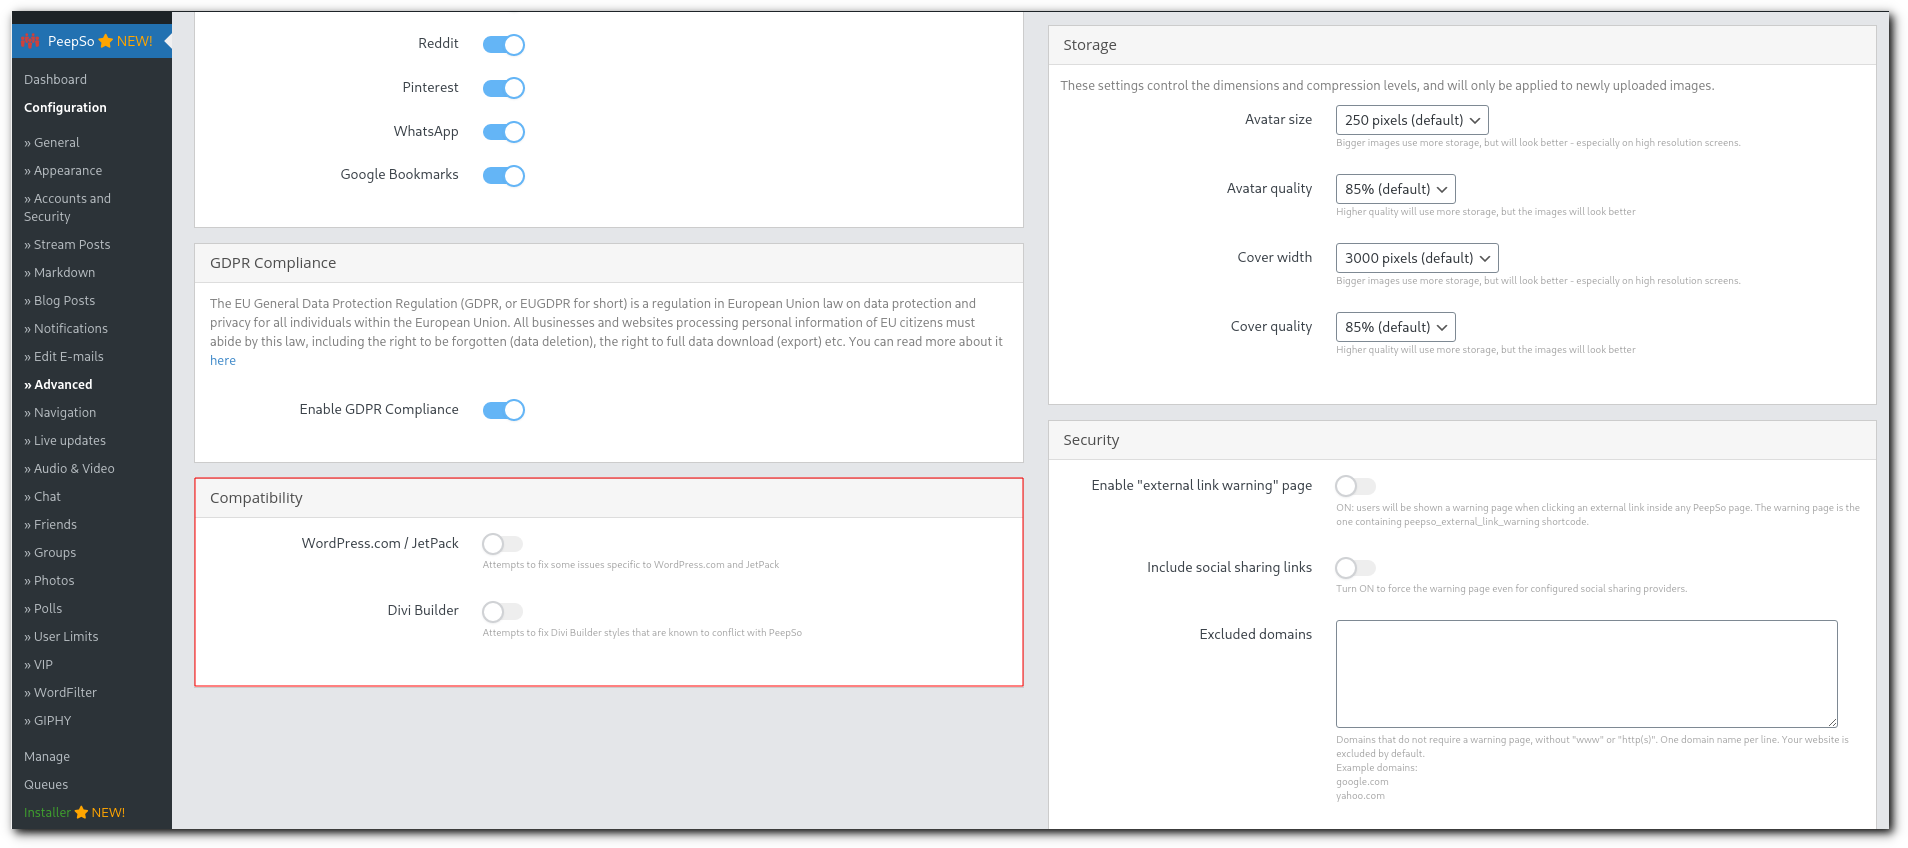Open Audio & Video settings
The width and height of the screenshot is (1908, 848).
69,469
